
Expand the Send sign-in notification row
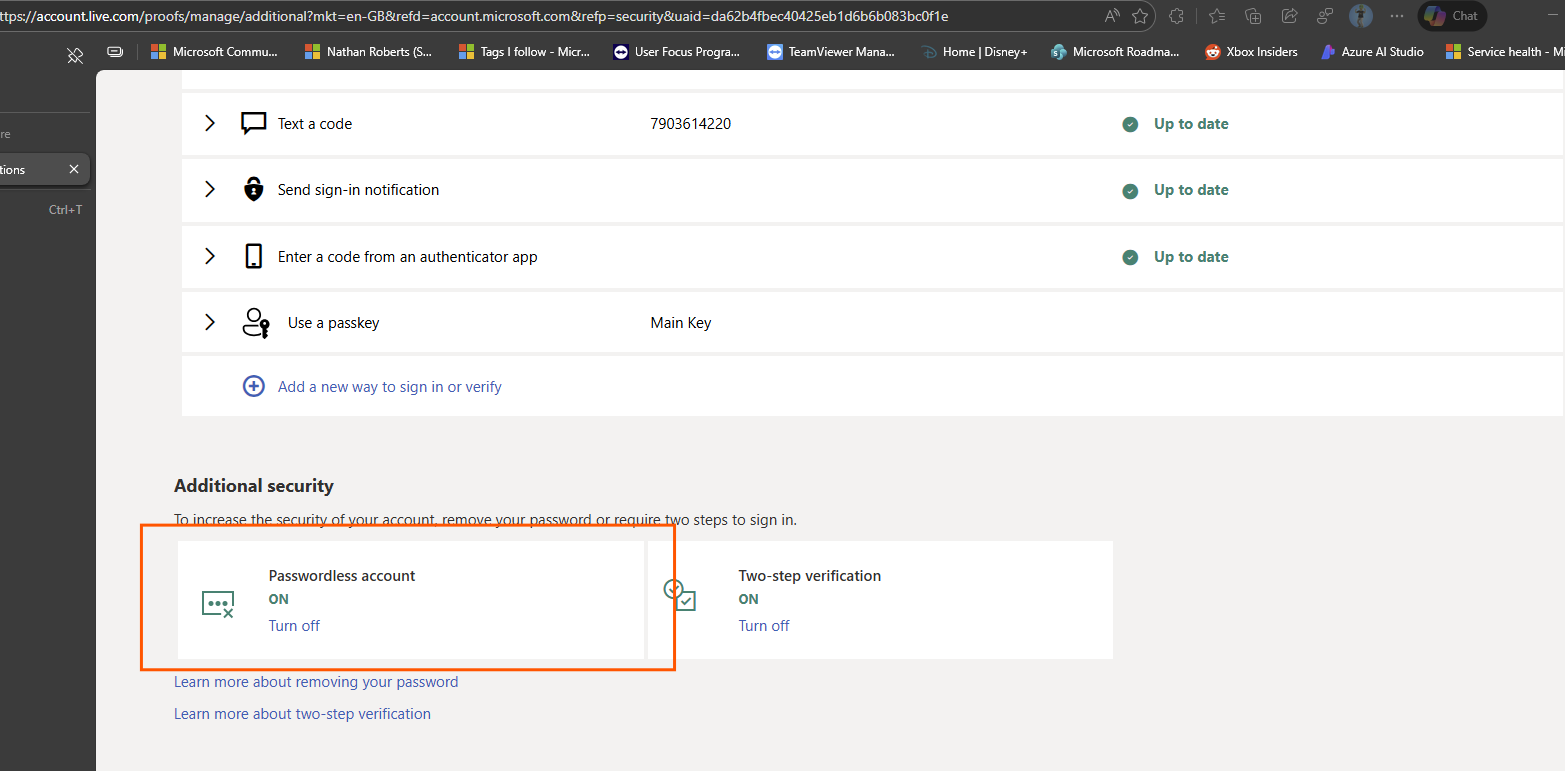(210, 189)
